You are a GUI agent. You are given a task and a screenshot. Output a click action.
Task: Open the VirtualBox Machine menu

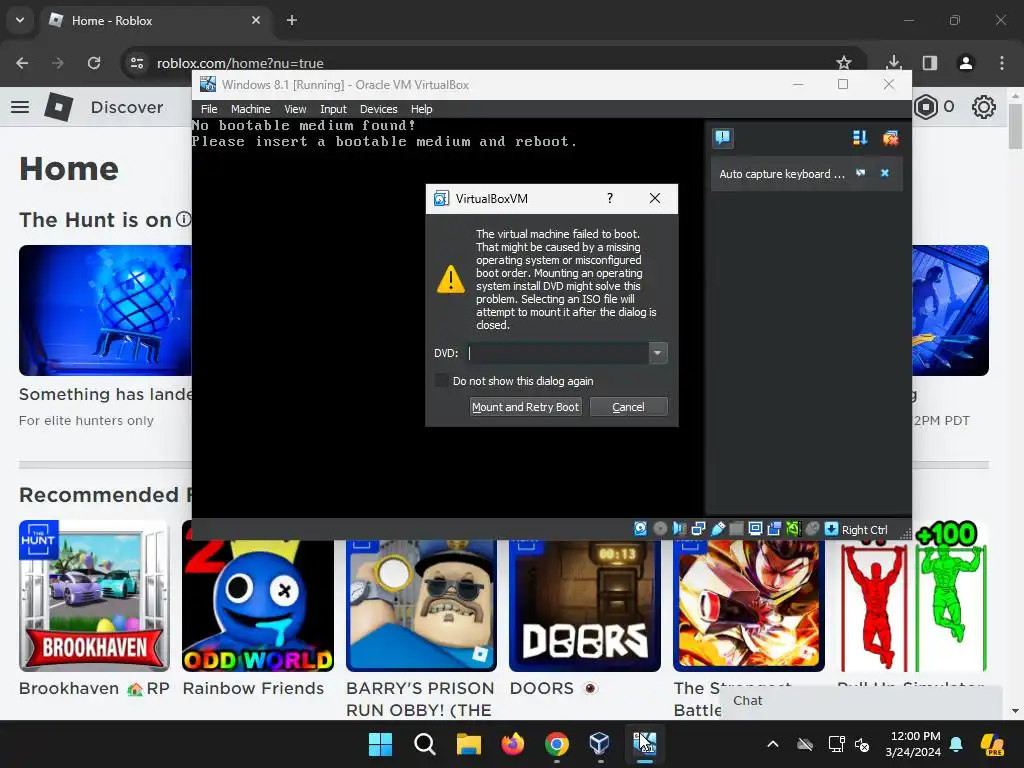point(250,109)
